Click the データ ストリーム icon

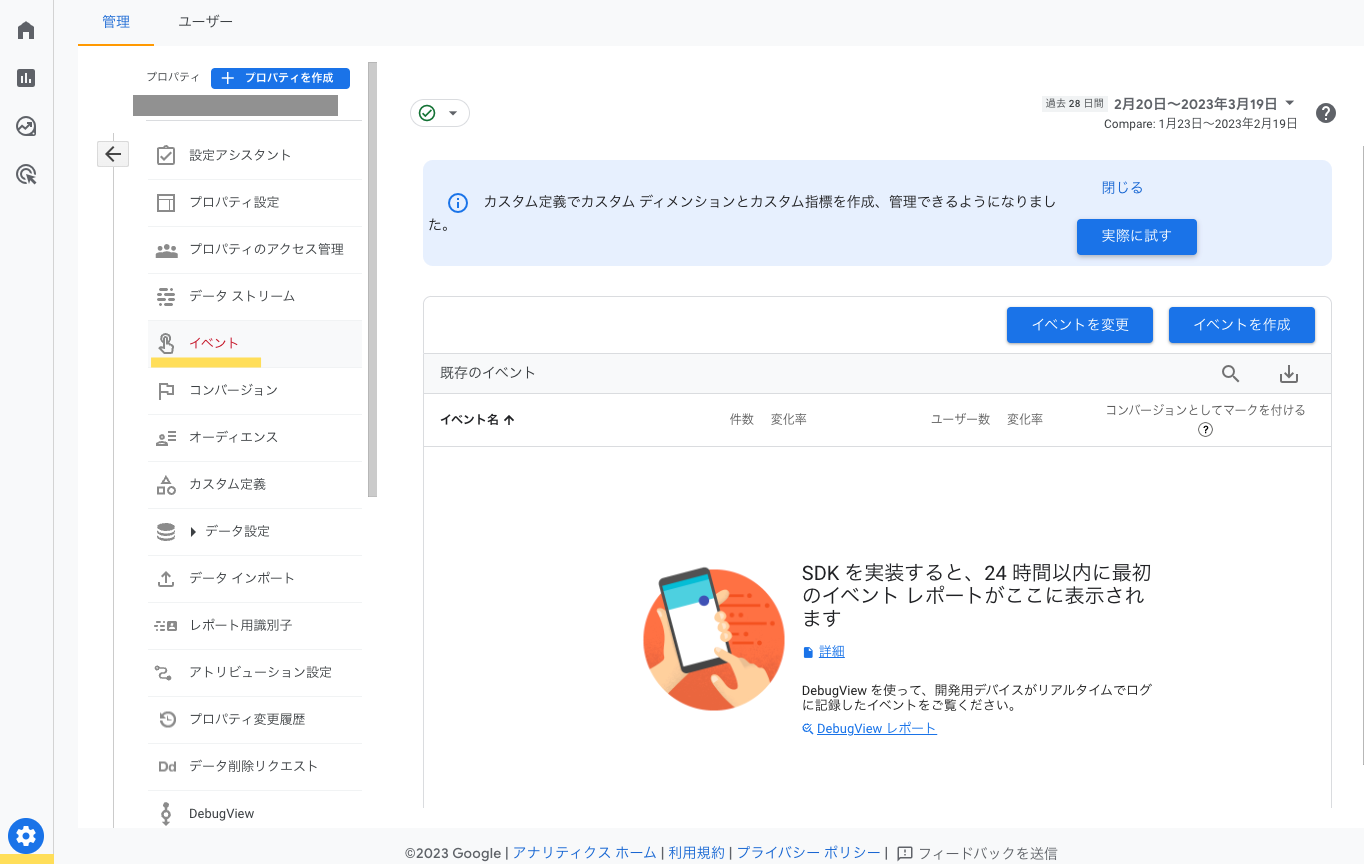[x=166, y=297]
